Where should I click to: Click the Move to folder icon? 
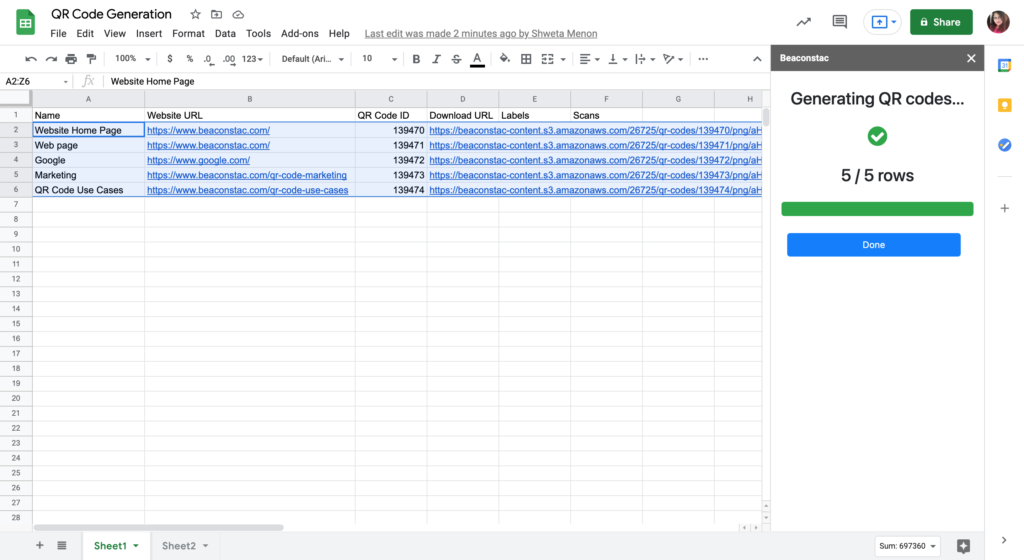(217, 14)
